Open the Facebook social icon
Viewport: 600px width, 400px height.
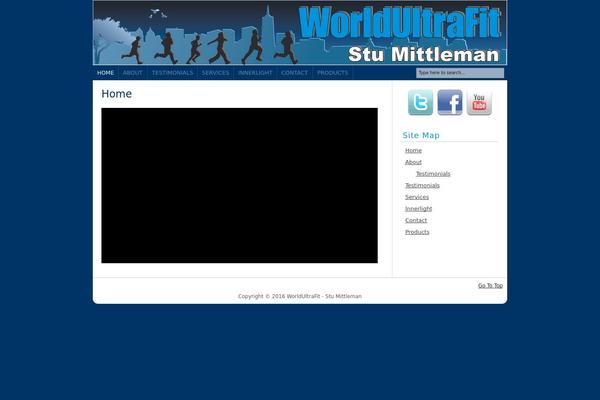coord(450,102)
